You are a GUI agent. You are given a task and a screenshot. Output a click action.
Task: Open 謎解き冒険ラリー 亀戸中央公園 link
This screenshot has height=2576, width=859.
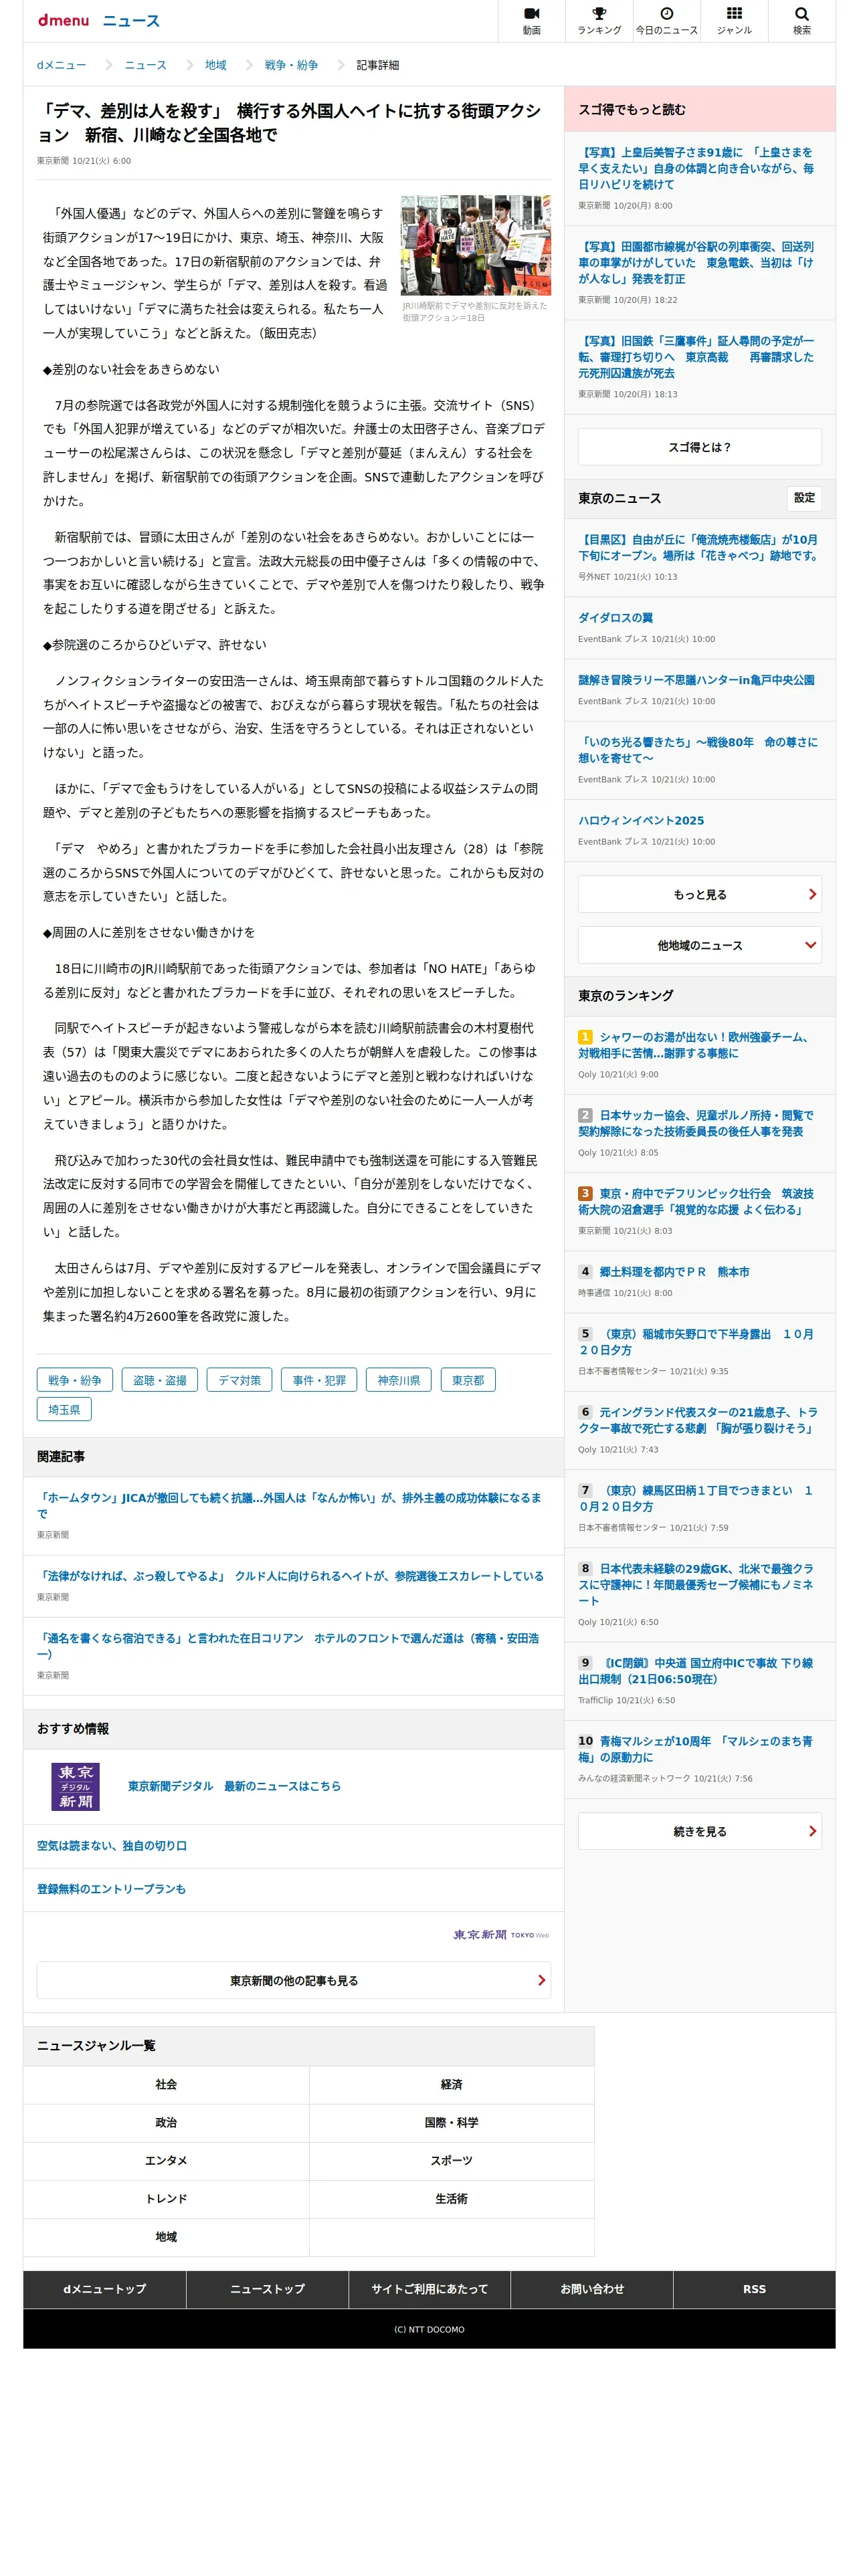tap(696, 680)
